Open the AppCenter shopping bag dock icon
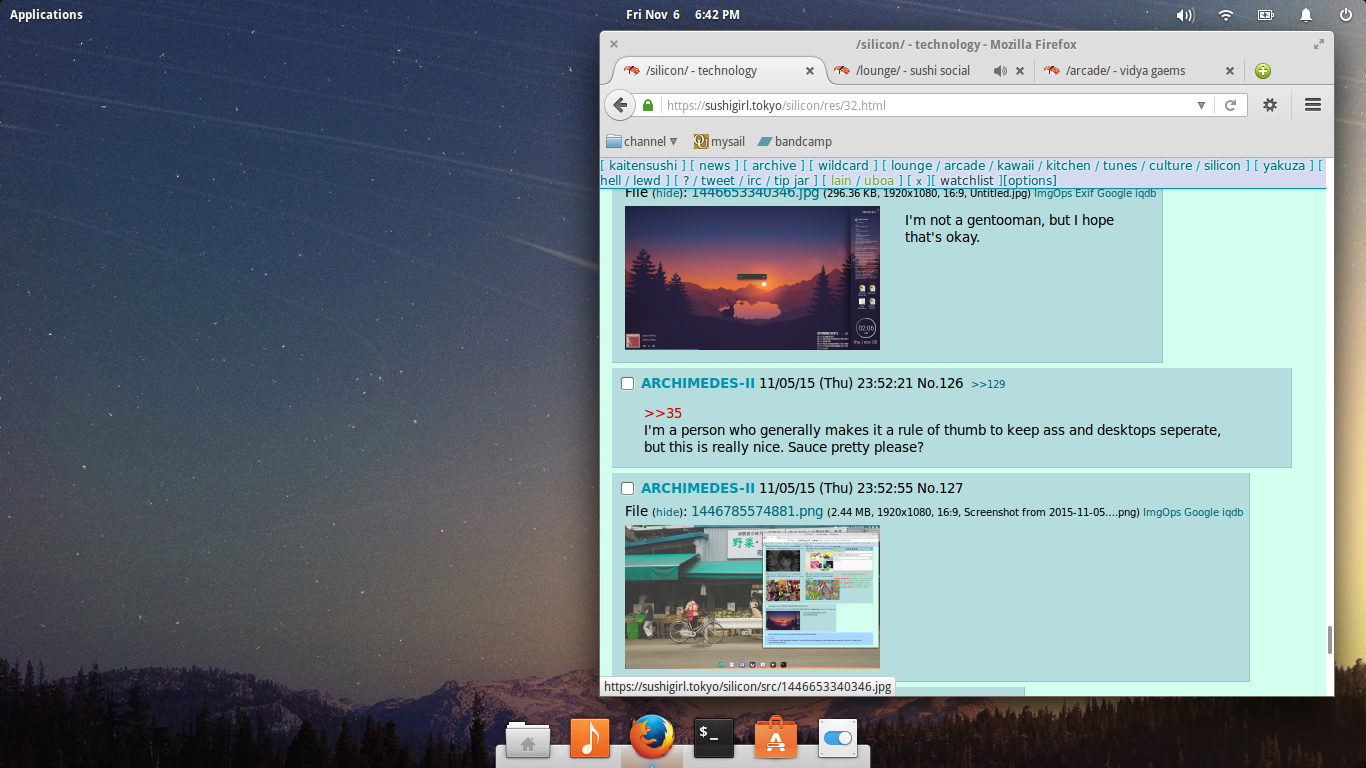 pos(776,738)
